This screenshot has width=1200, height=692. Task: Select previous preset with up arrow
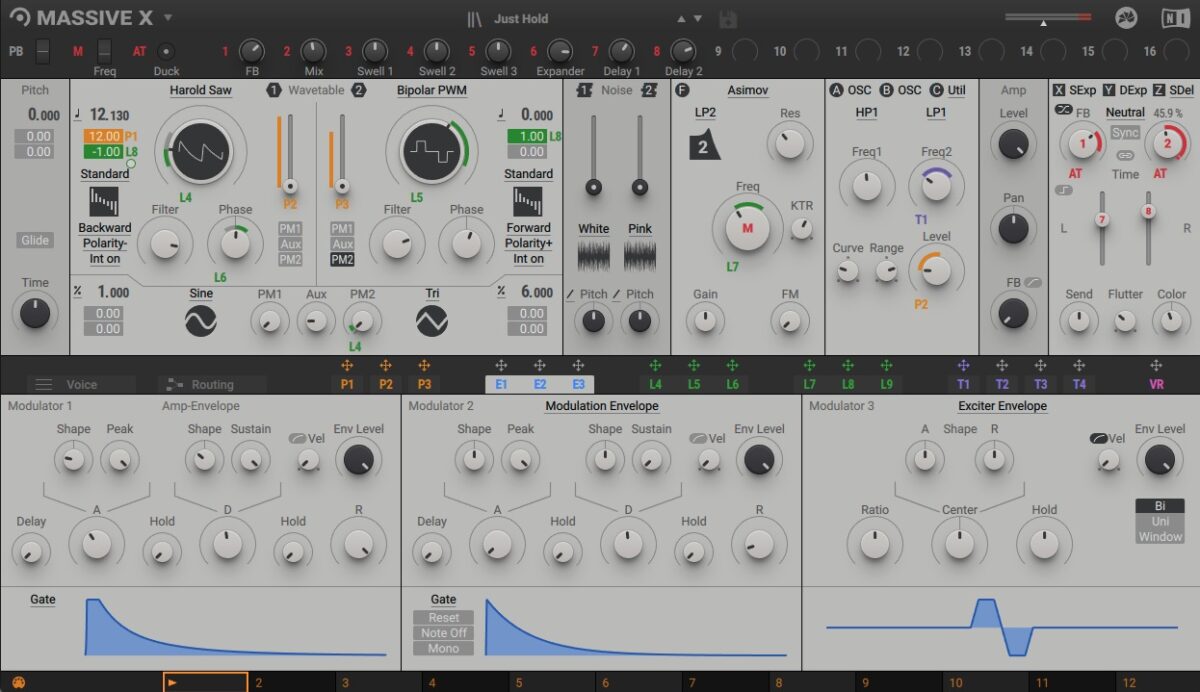coord(682,18)
